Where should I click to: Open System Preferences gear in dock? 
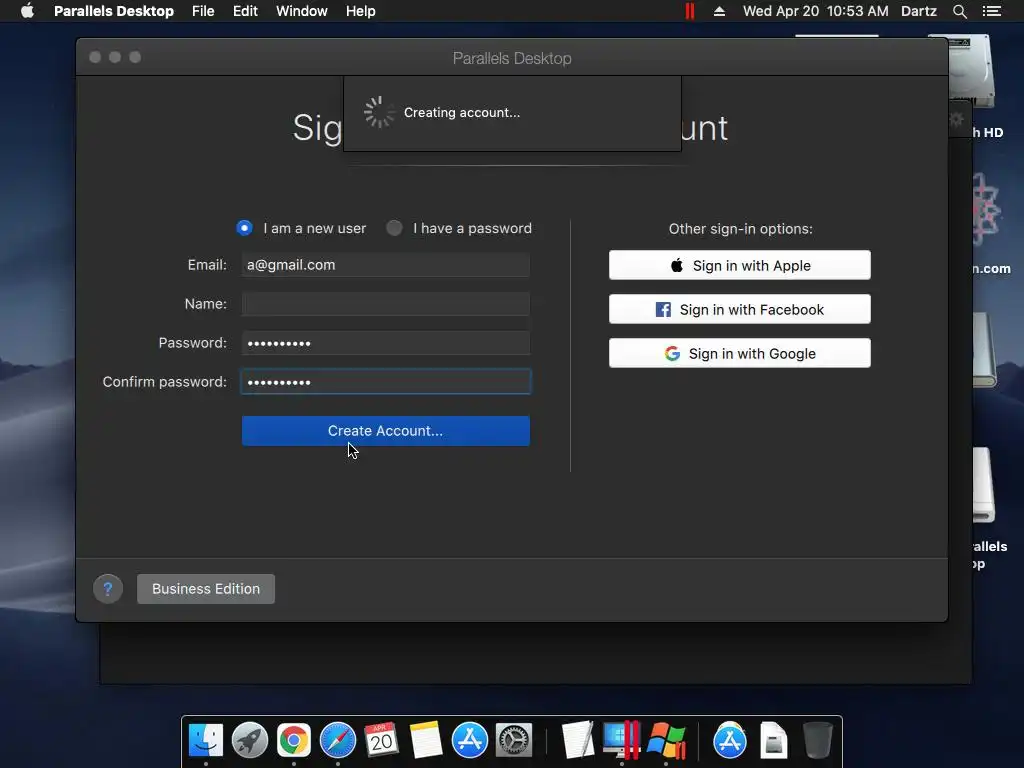point(514,741)
